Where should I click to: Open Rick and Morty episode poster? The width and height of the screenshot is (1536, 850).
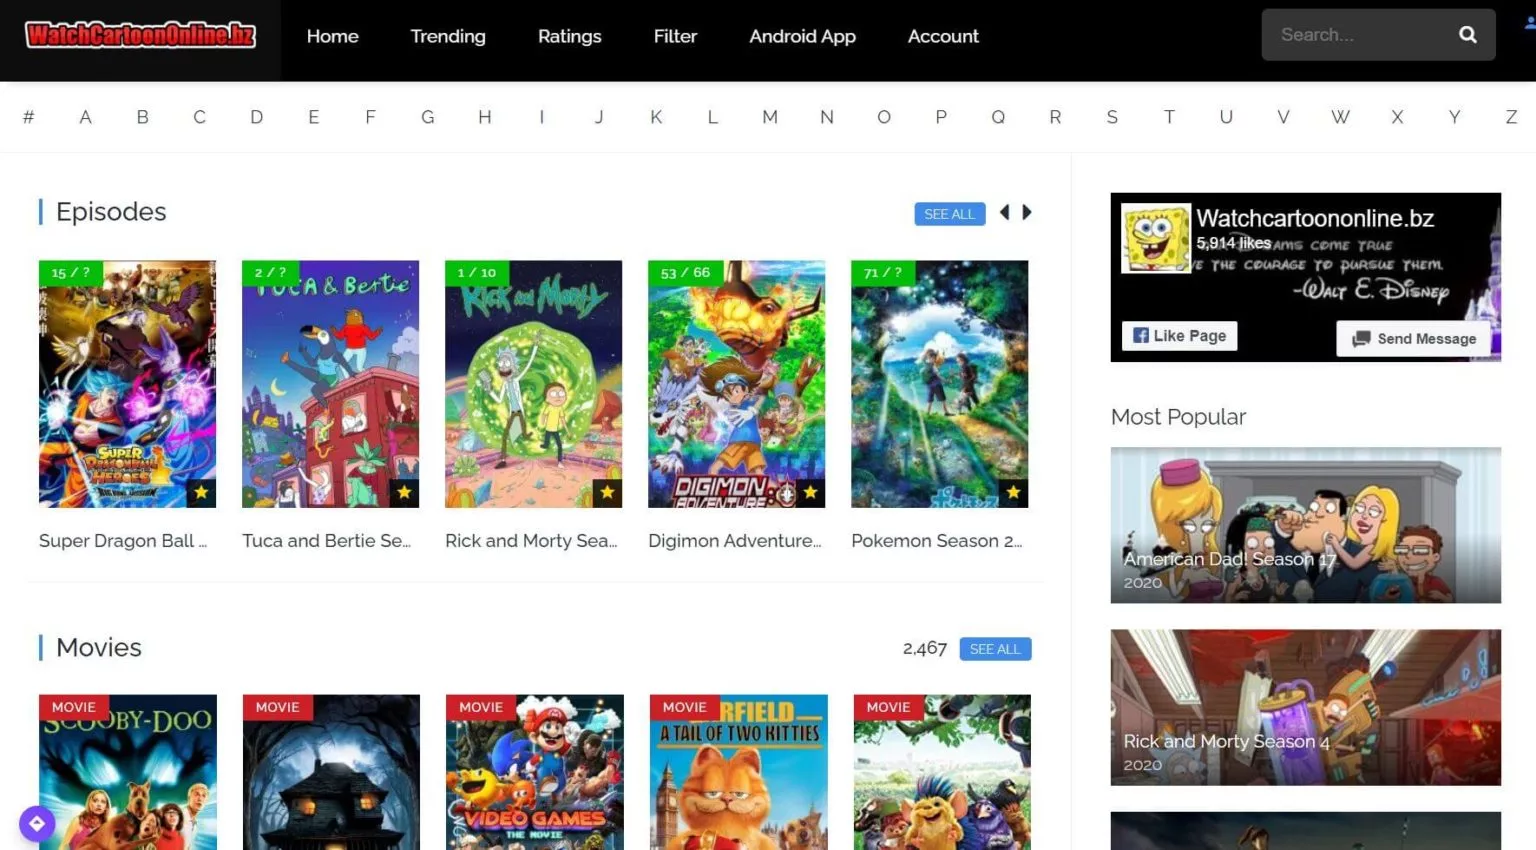[533, 384]
